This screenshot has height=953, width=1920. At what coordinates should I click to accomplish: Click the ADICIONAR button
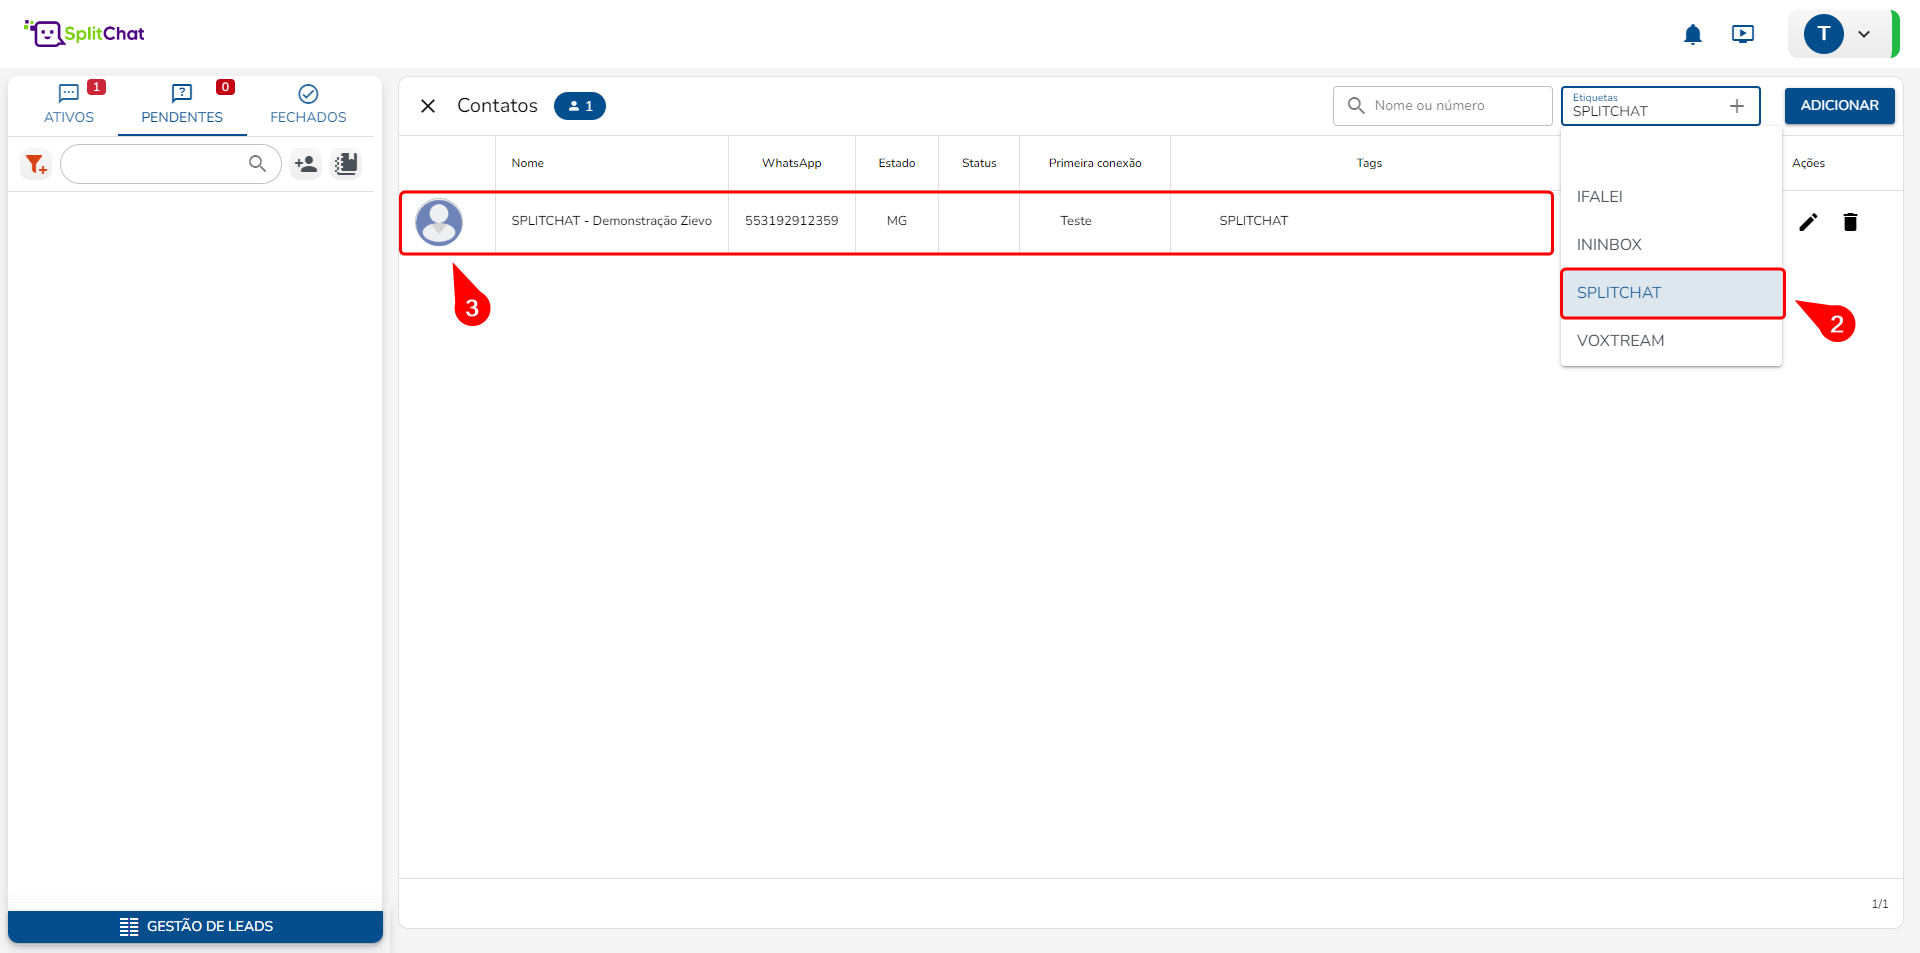coord(1839,105)
